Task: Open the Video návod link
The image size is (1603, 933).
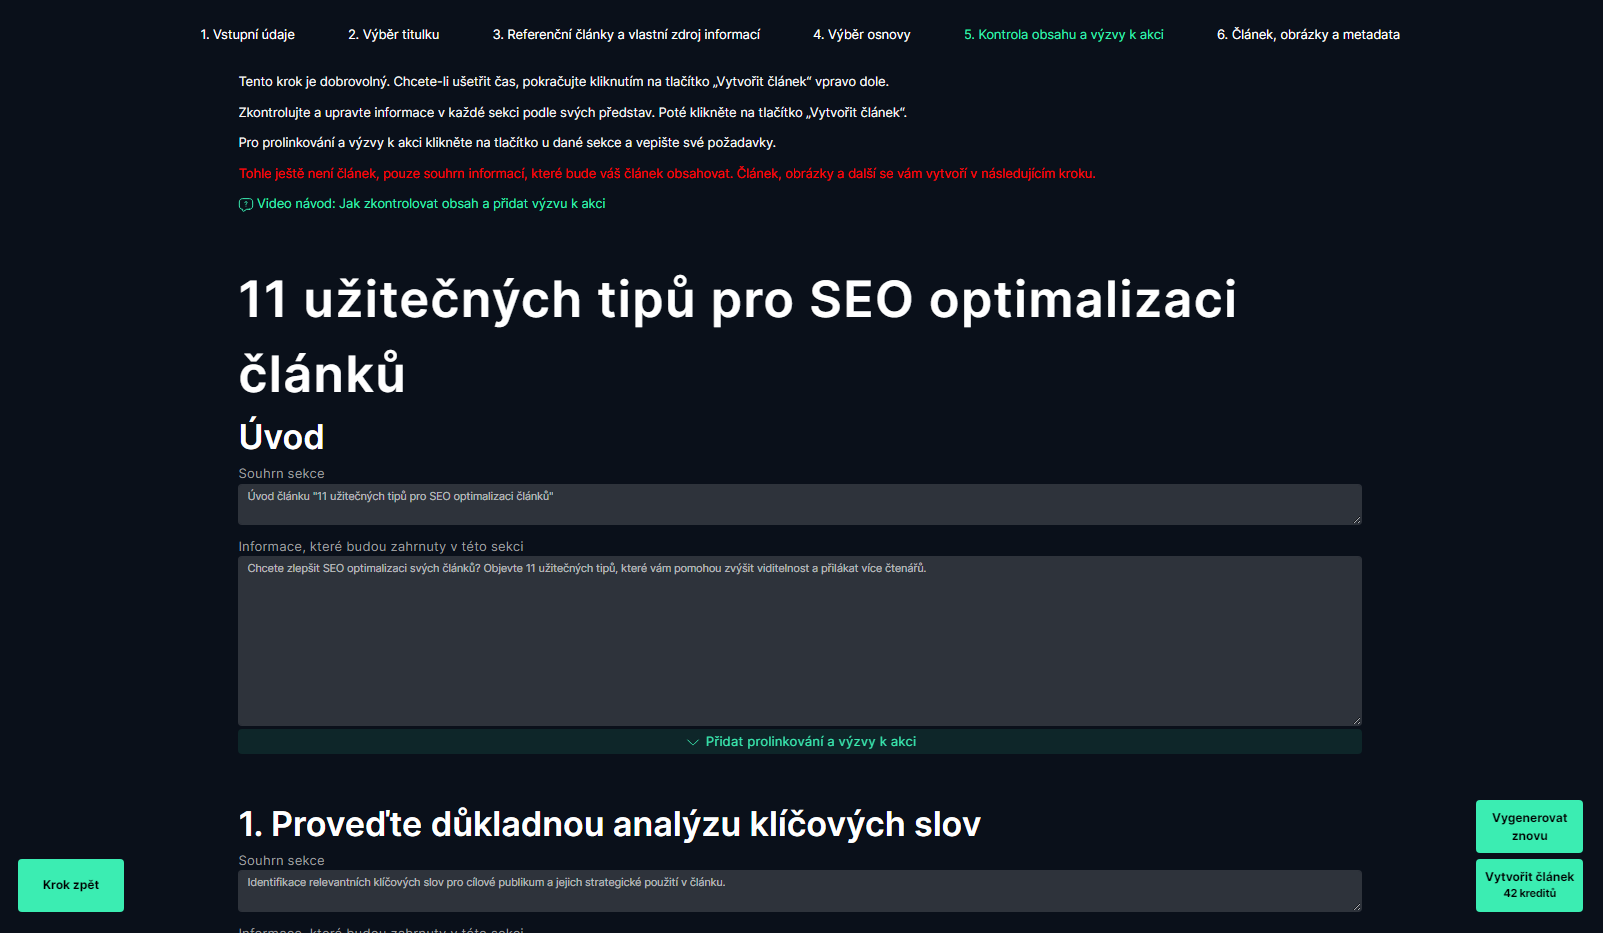Action: pos(431,203)
